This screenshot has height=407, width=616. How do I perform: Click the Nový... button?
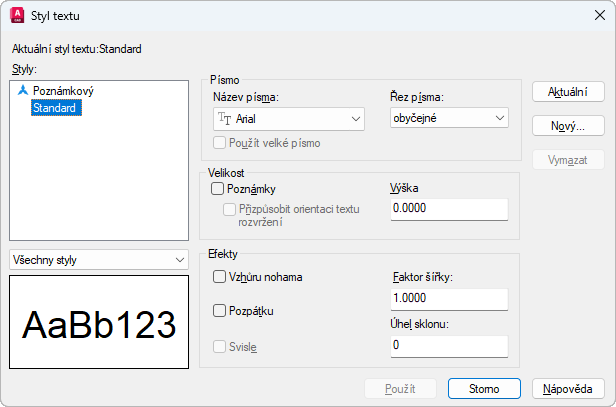pos(568,126)
